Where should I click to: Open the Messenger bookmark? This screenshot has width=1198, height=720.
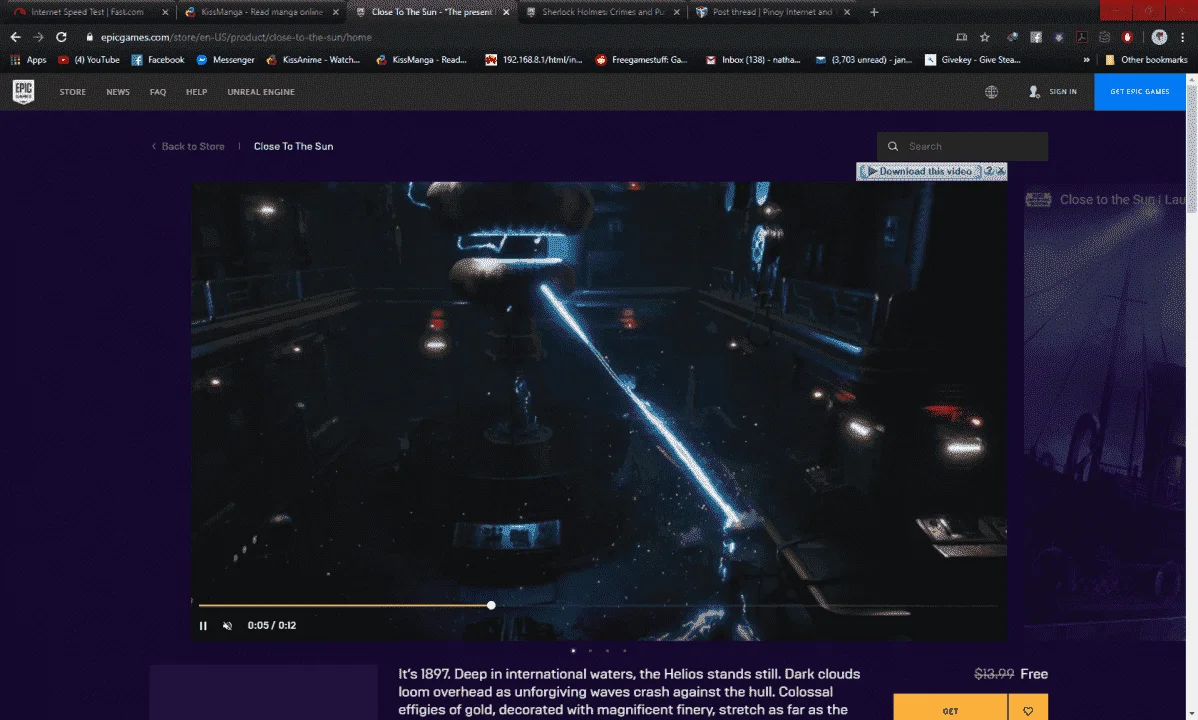pos(225,60)
